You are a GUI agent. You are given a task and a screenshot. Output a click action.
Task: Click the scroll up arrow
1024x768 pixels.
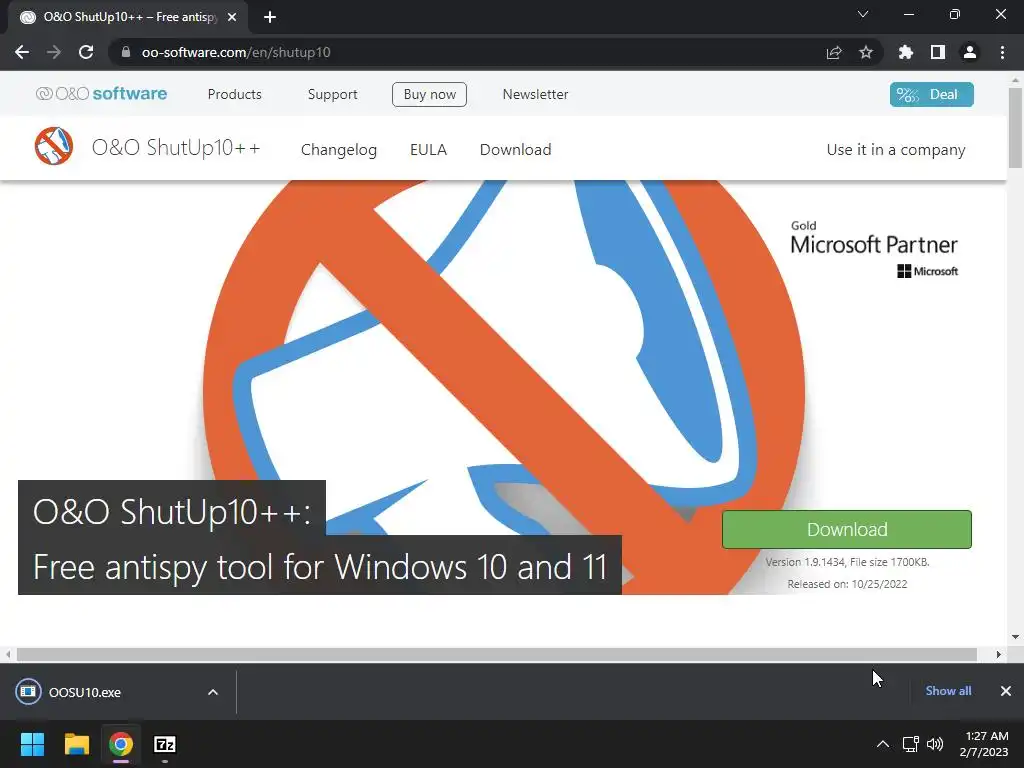pos(1015,80)
